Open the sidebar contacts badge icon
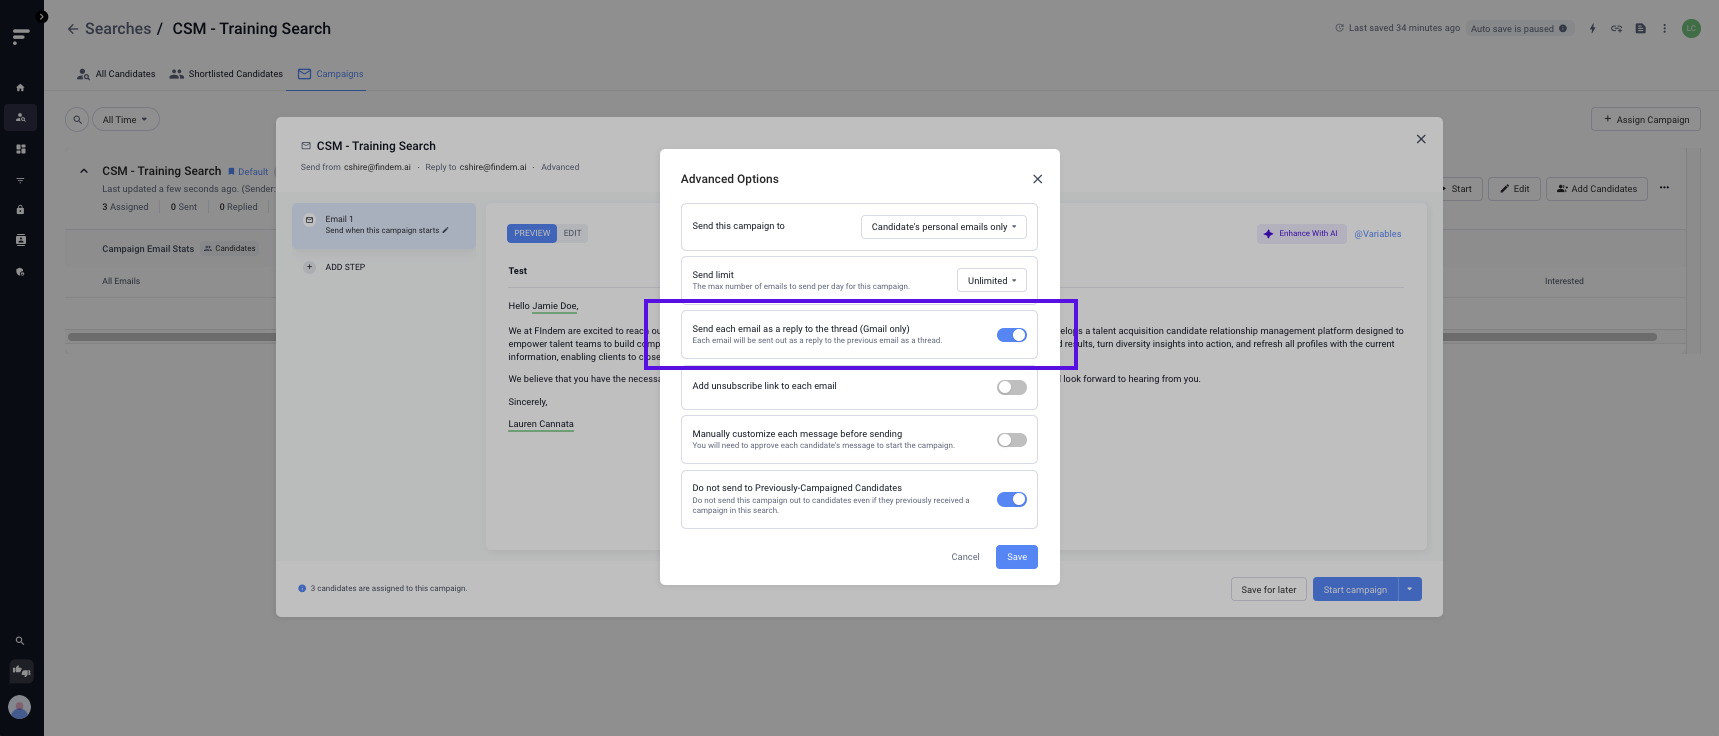Image resolution: width=1719 pixels, height=736 pixels. 20,240
